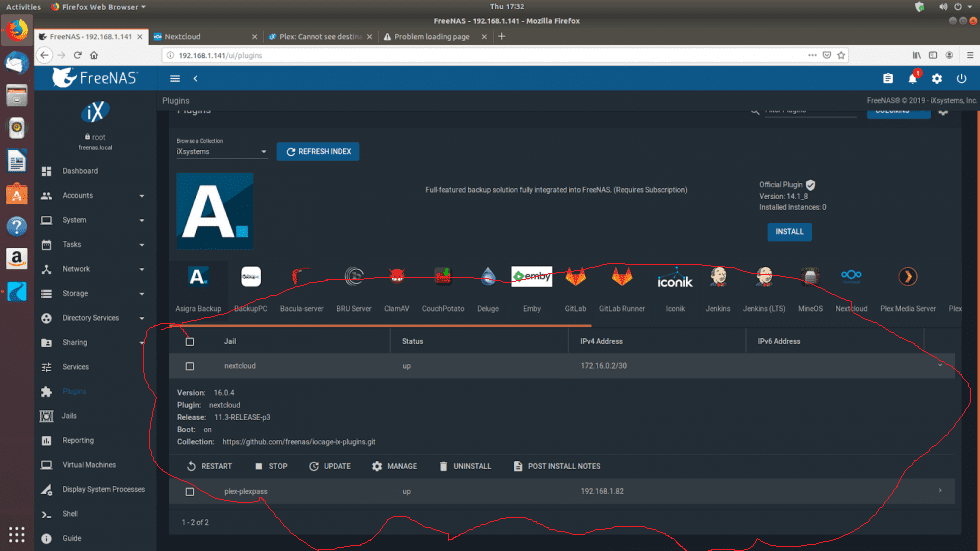This screenshot has width=980, height=551.
Task: Open the Jails sidebar item
Action: pos(94,415)
